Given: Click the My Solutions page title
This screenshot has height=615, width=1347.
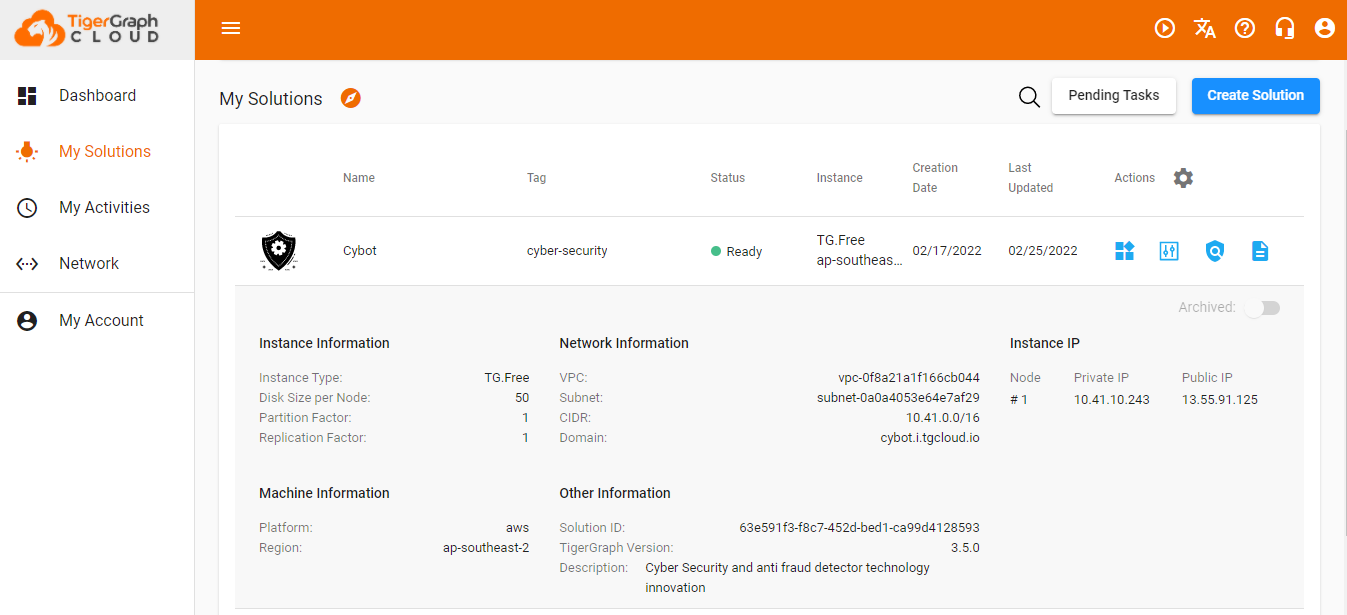Looking at the screenshot, I should click(x=271, y=99).
